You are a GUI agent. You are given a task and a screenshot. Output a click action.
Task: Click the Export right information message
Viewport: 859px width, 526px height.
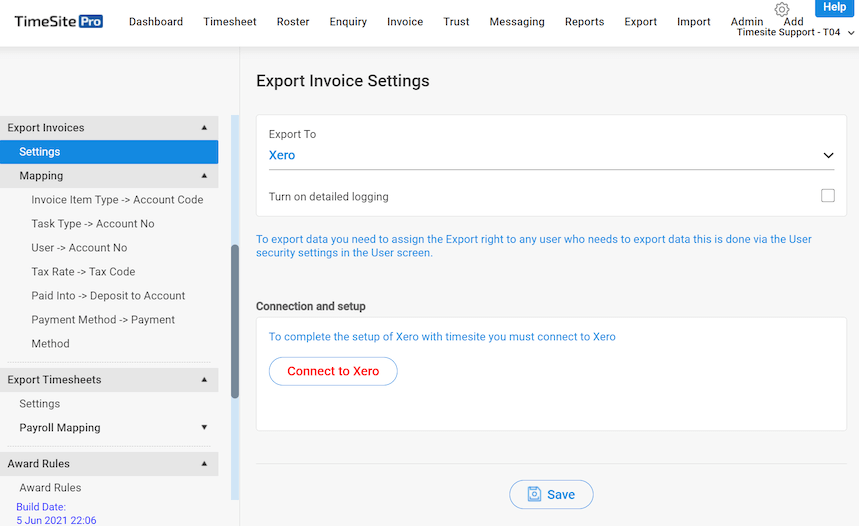pos(534,246)
